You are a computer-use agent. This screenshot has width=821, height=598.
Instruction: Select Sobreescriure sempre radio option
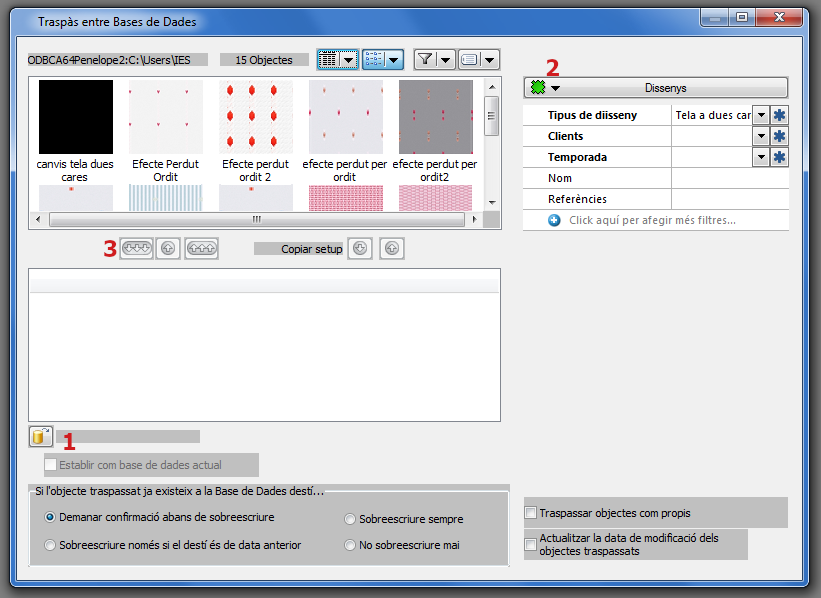350,519
